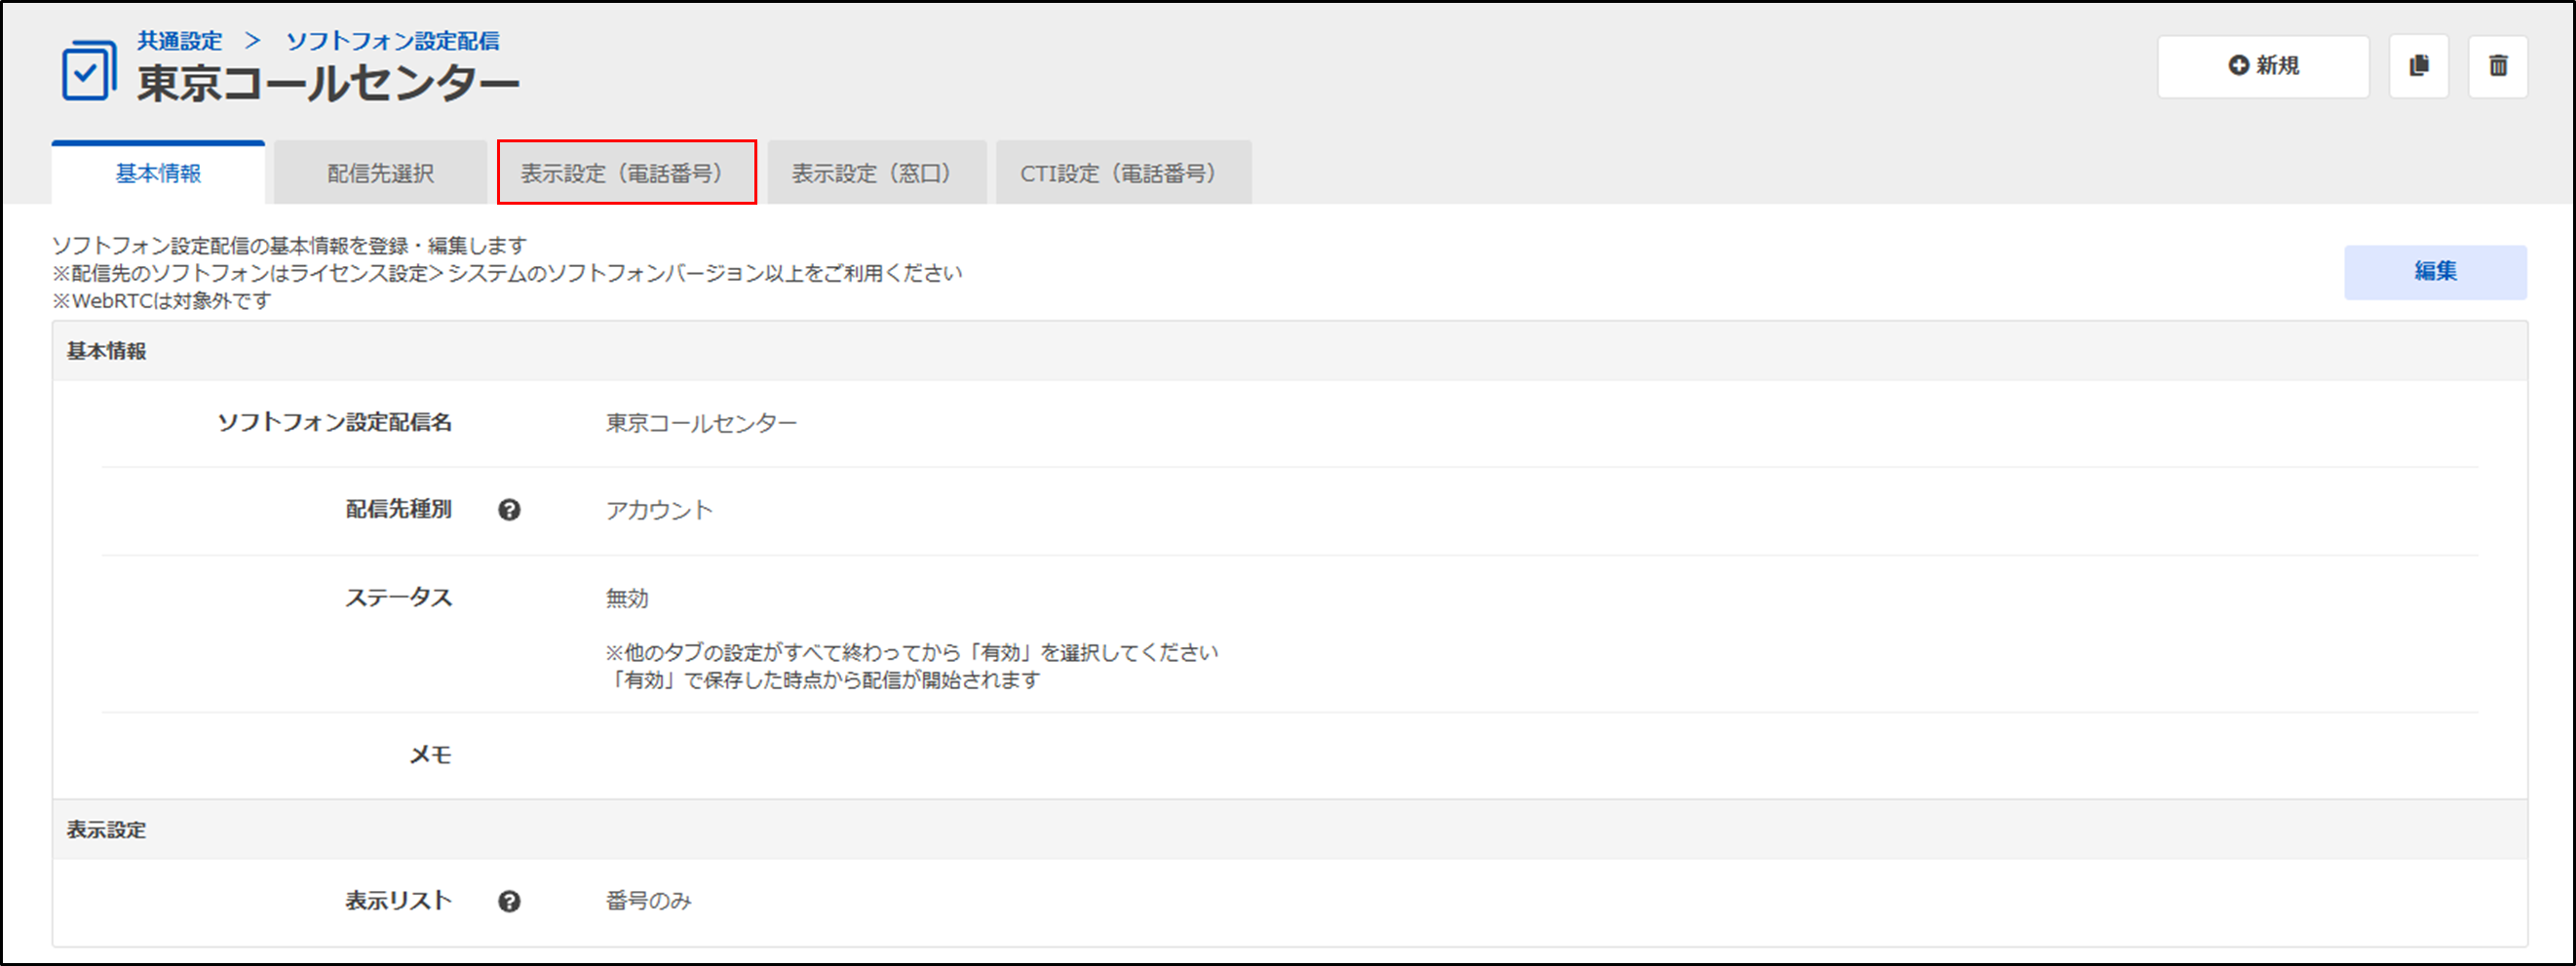Screen dimensions: 2576x966
Task: Open help icon beside 配信先種別
Action: [x=509, y=510]
